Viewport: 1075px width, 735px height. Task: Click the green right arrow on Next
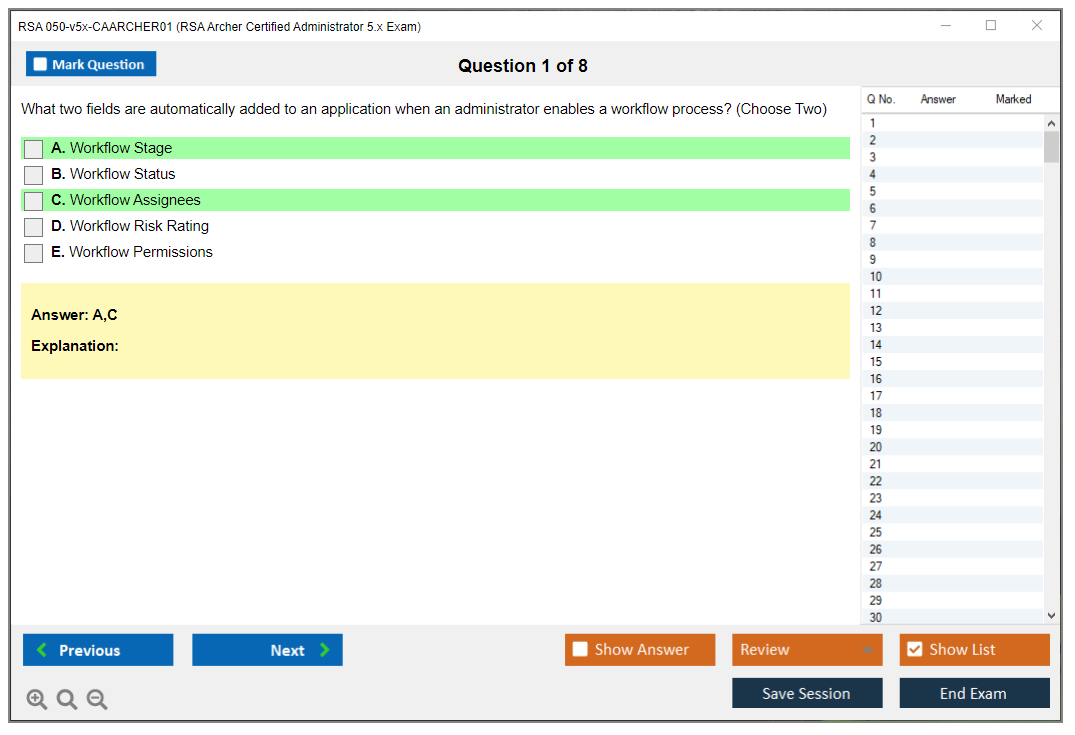[x=325, y=650]
